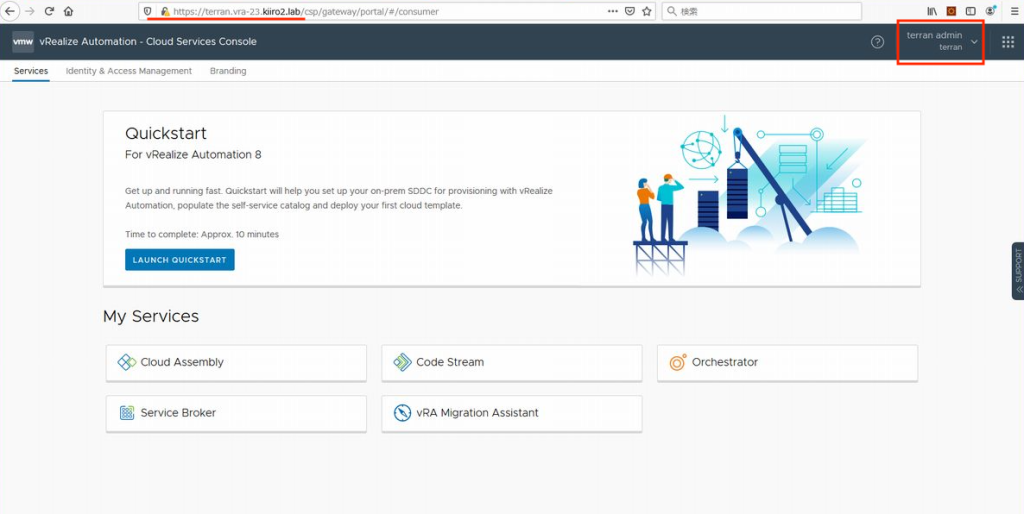Click the 'My Services' heading
Viewport: 1024px width, 514px height.
pos(151,316)
